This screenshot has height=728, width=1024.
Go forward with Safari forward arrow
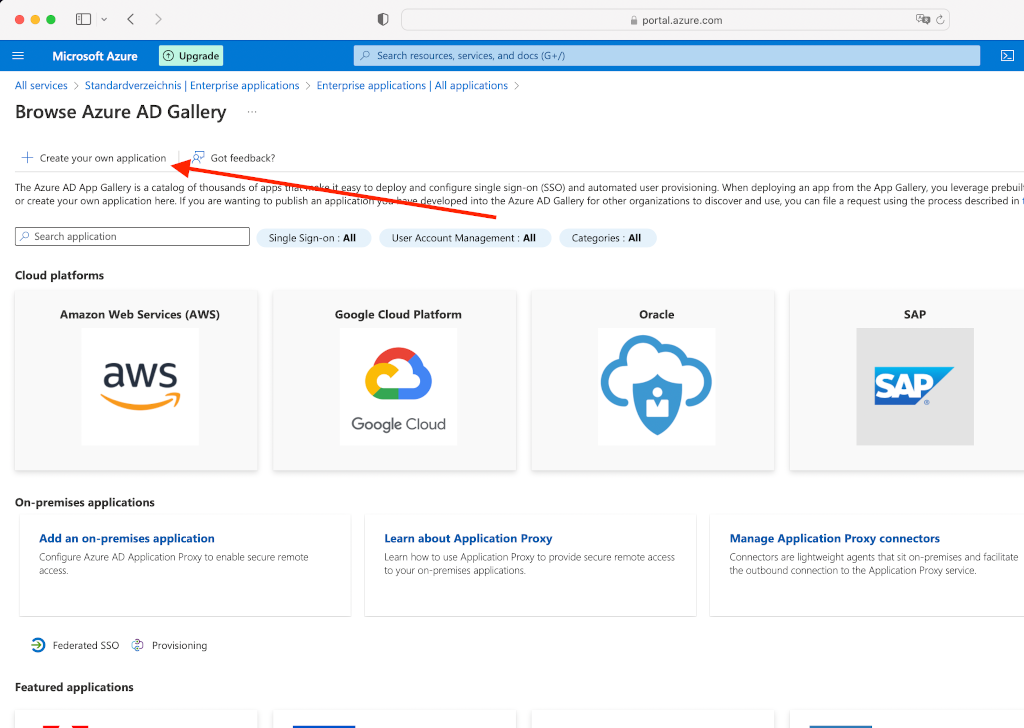[x=158, y=19]
